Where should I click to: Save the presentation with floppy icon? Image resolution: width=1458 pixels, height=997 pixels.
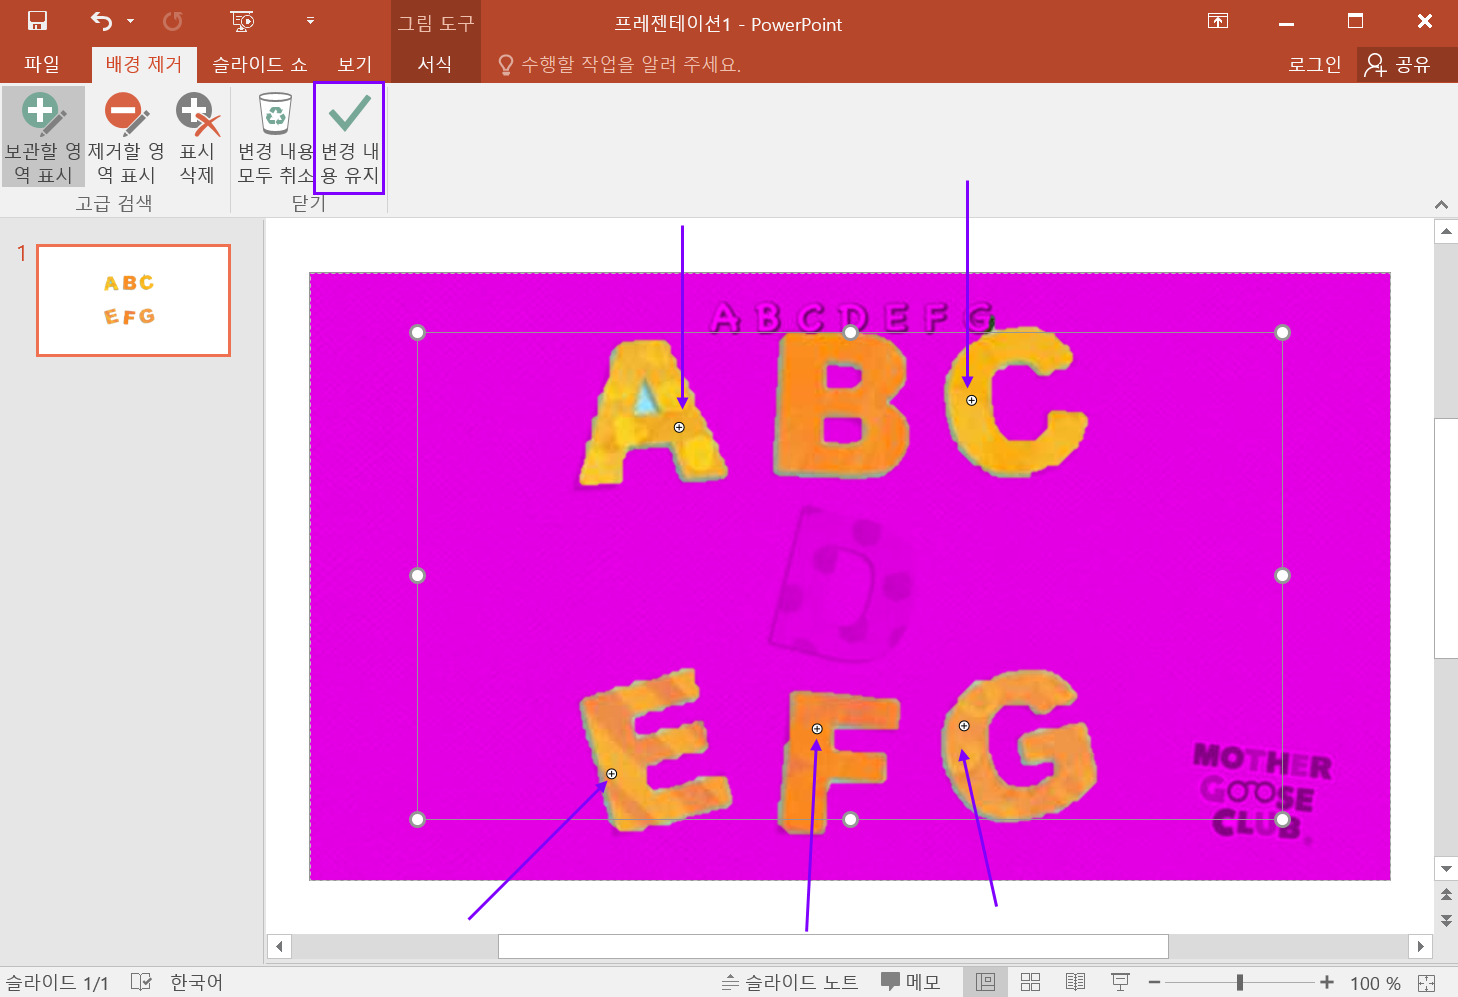tap(38, 21)
